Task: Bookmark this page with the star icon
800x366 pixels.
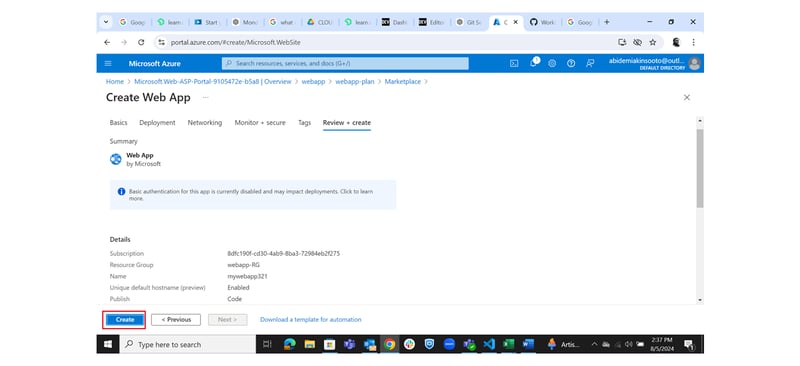Action: tap(653, 42)
